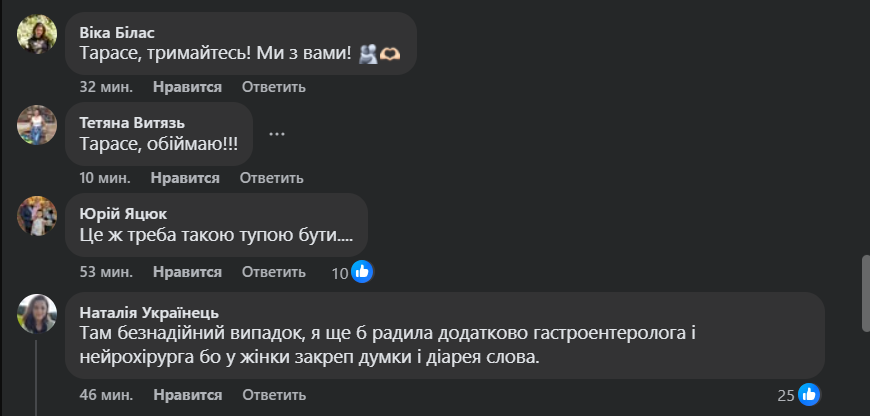Open the three-dots menu on Тетяна Витязь comment
This screenshot has height=416, width=870.
[x=278, y=134]
